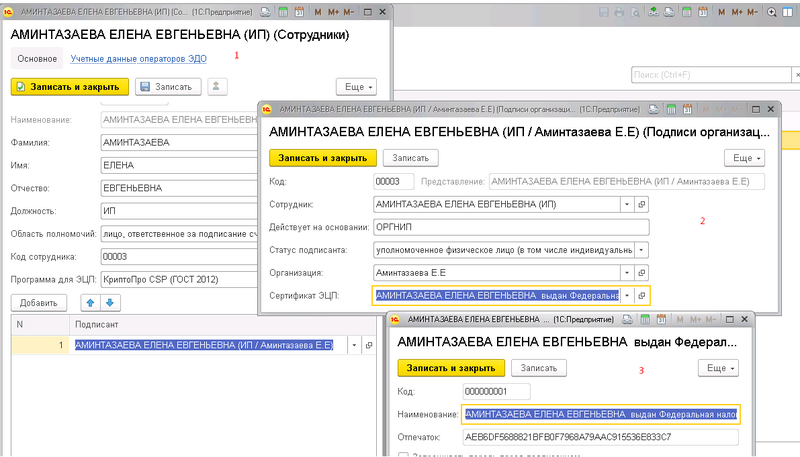Image resolution: width=800 pixels, height=457 pixels.
Task: Open the Еще menu in Сотрудники window
Action: (355, 87)
